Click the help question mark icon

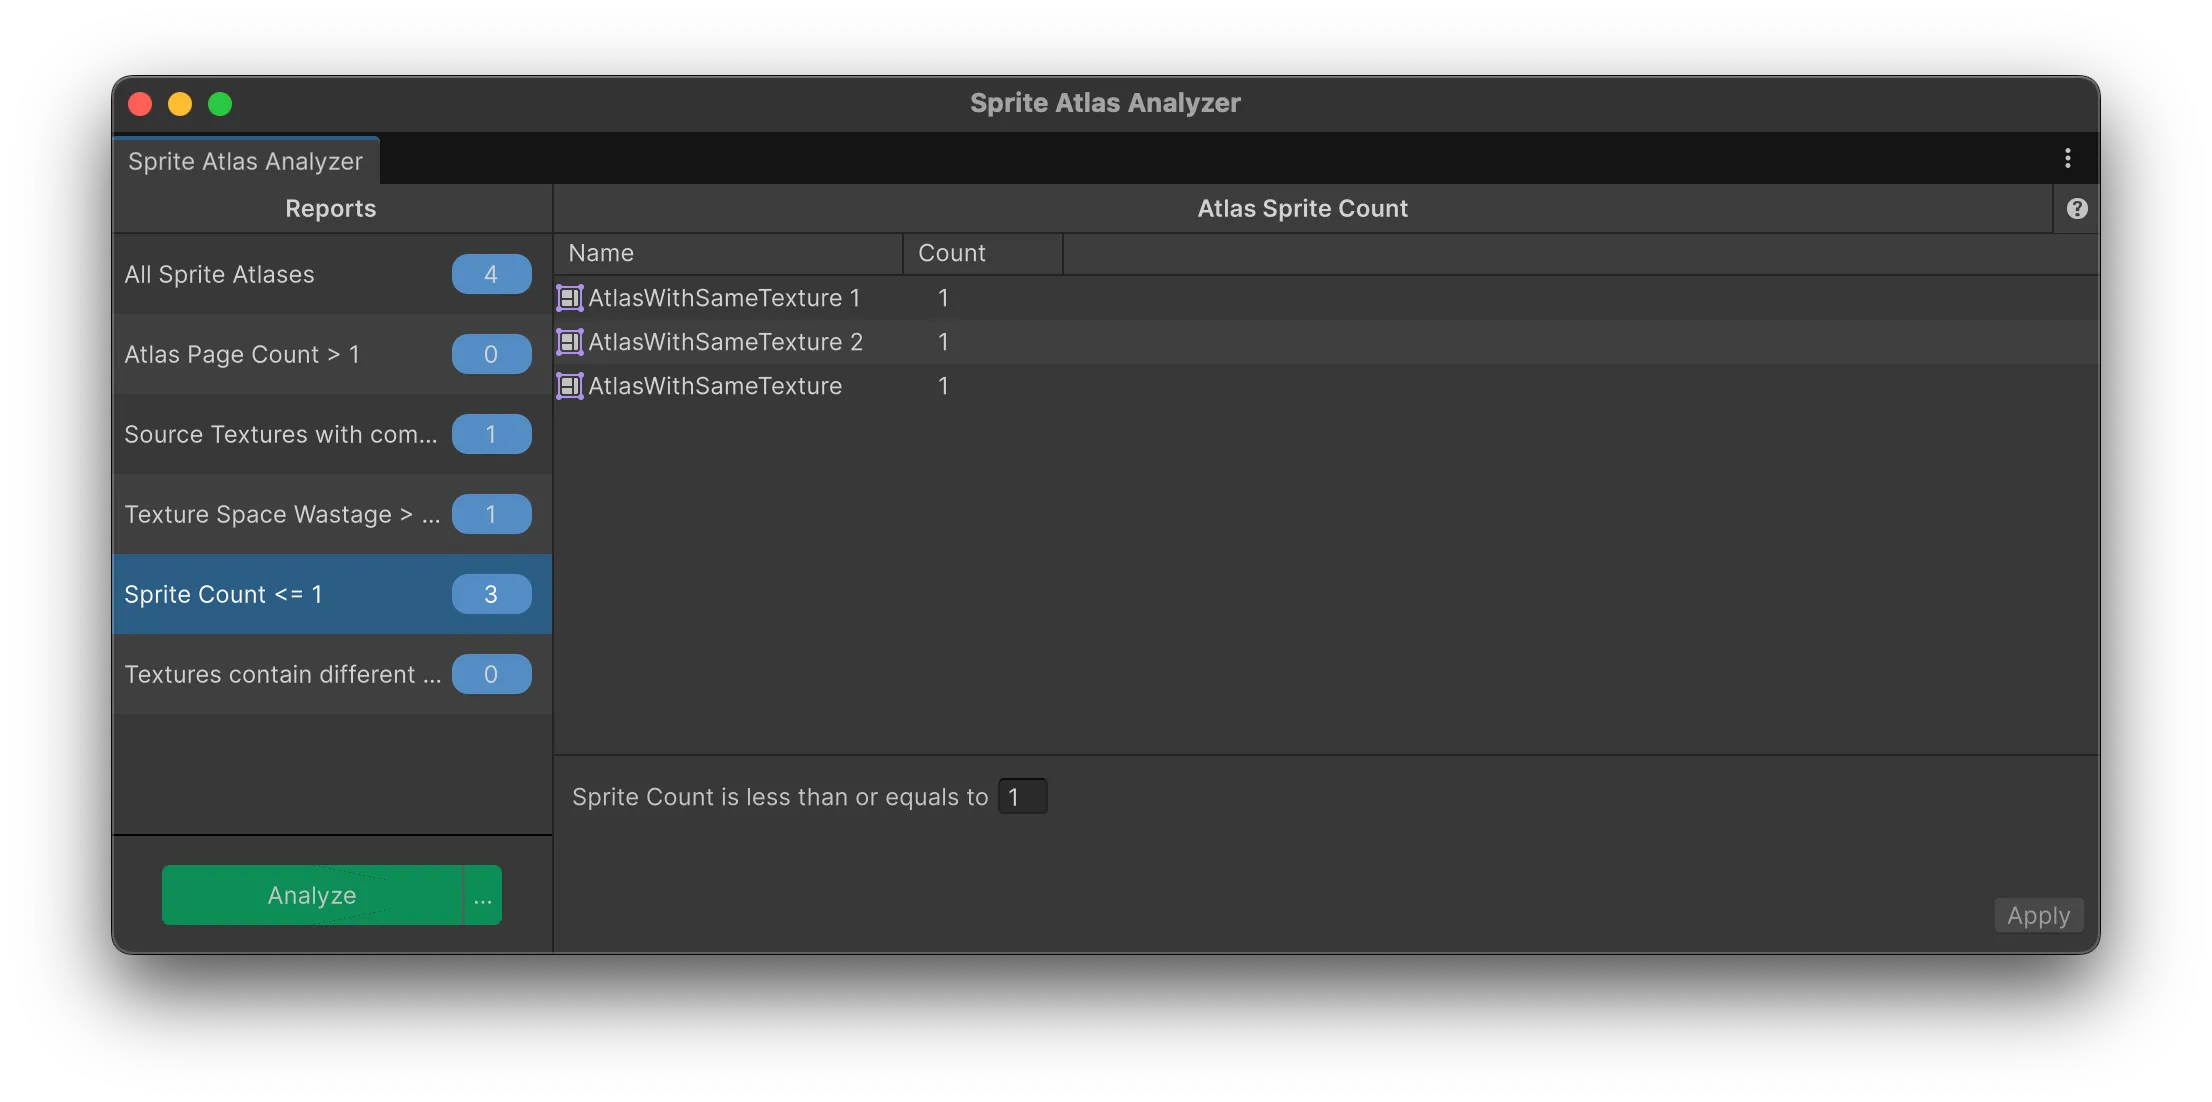coord(2077,208)
